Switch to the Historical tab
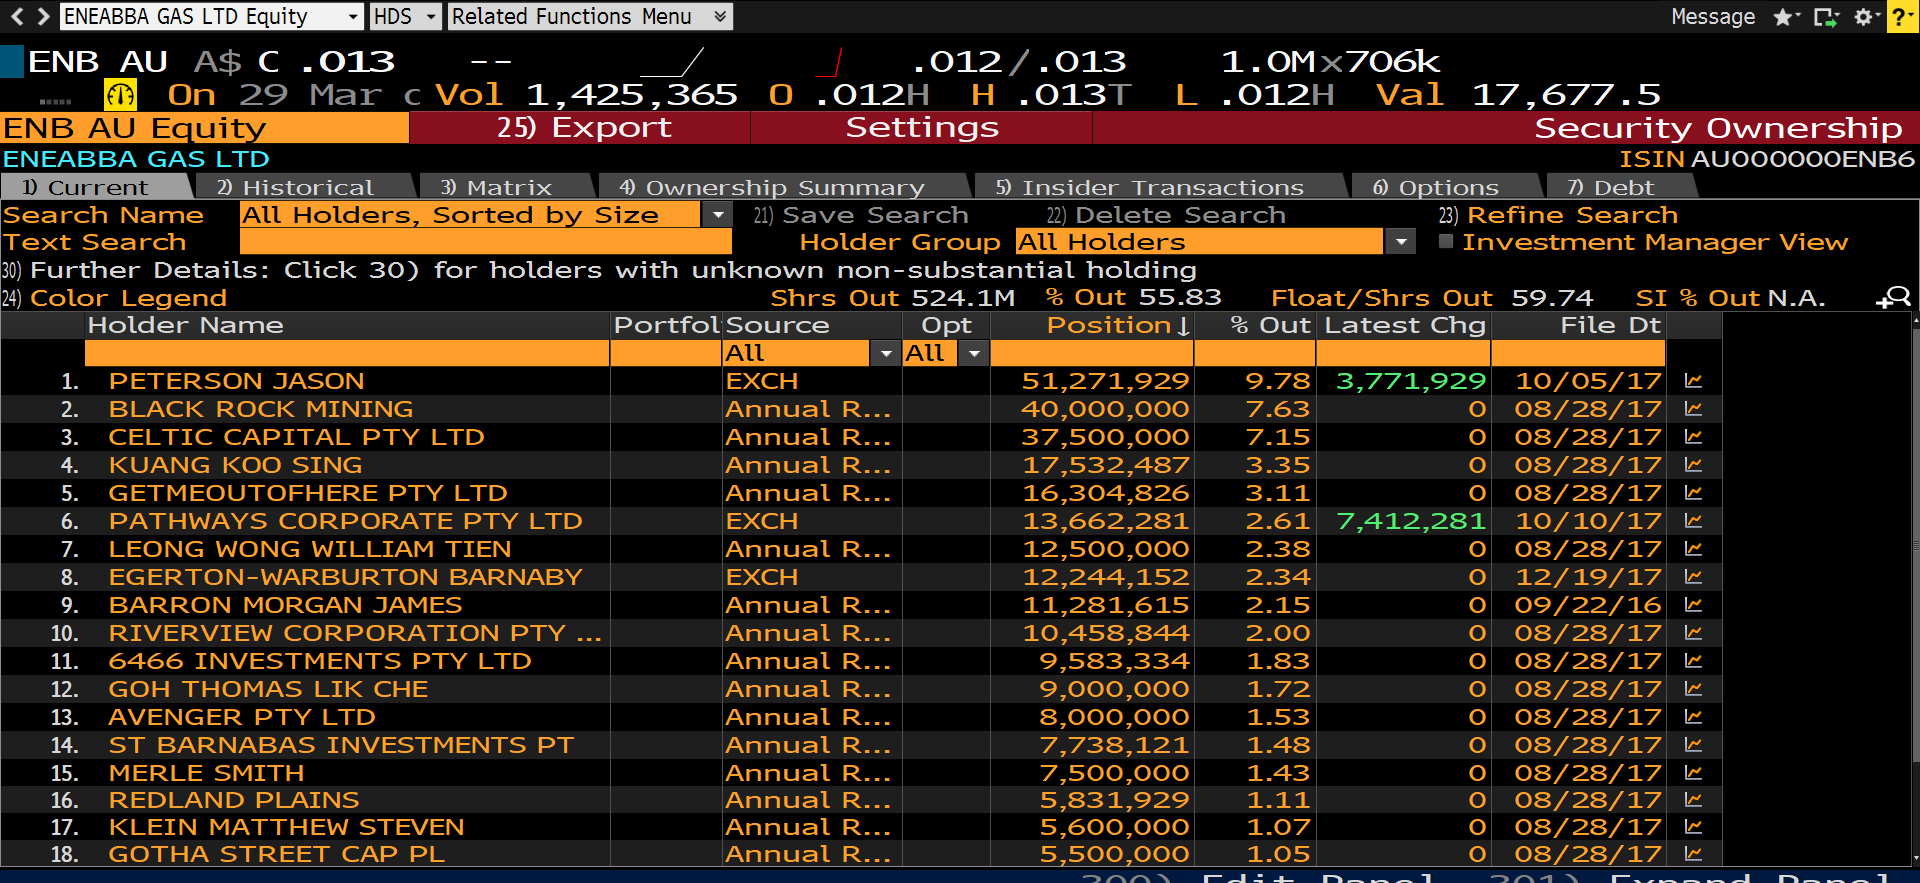This screenshot has width=1920, height=883. 304,187
